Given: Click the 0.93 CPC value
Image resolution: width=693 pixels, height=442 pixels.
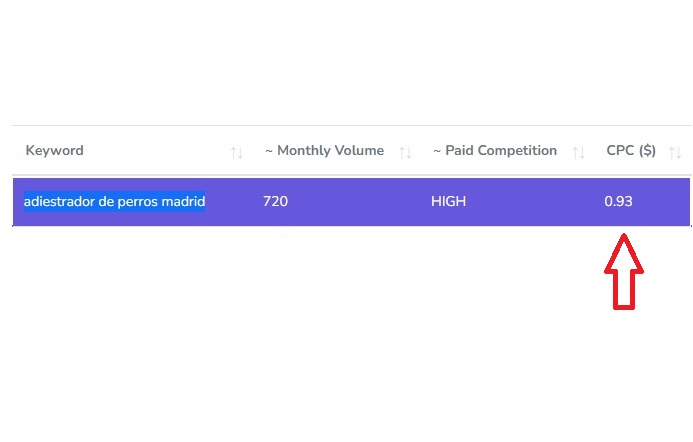Looking at the screenshot, I should (x=618, y=202).
